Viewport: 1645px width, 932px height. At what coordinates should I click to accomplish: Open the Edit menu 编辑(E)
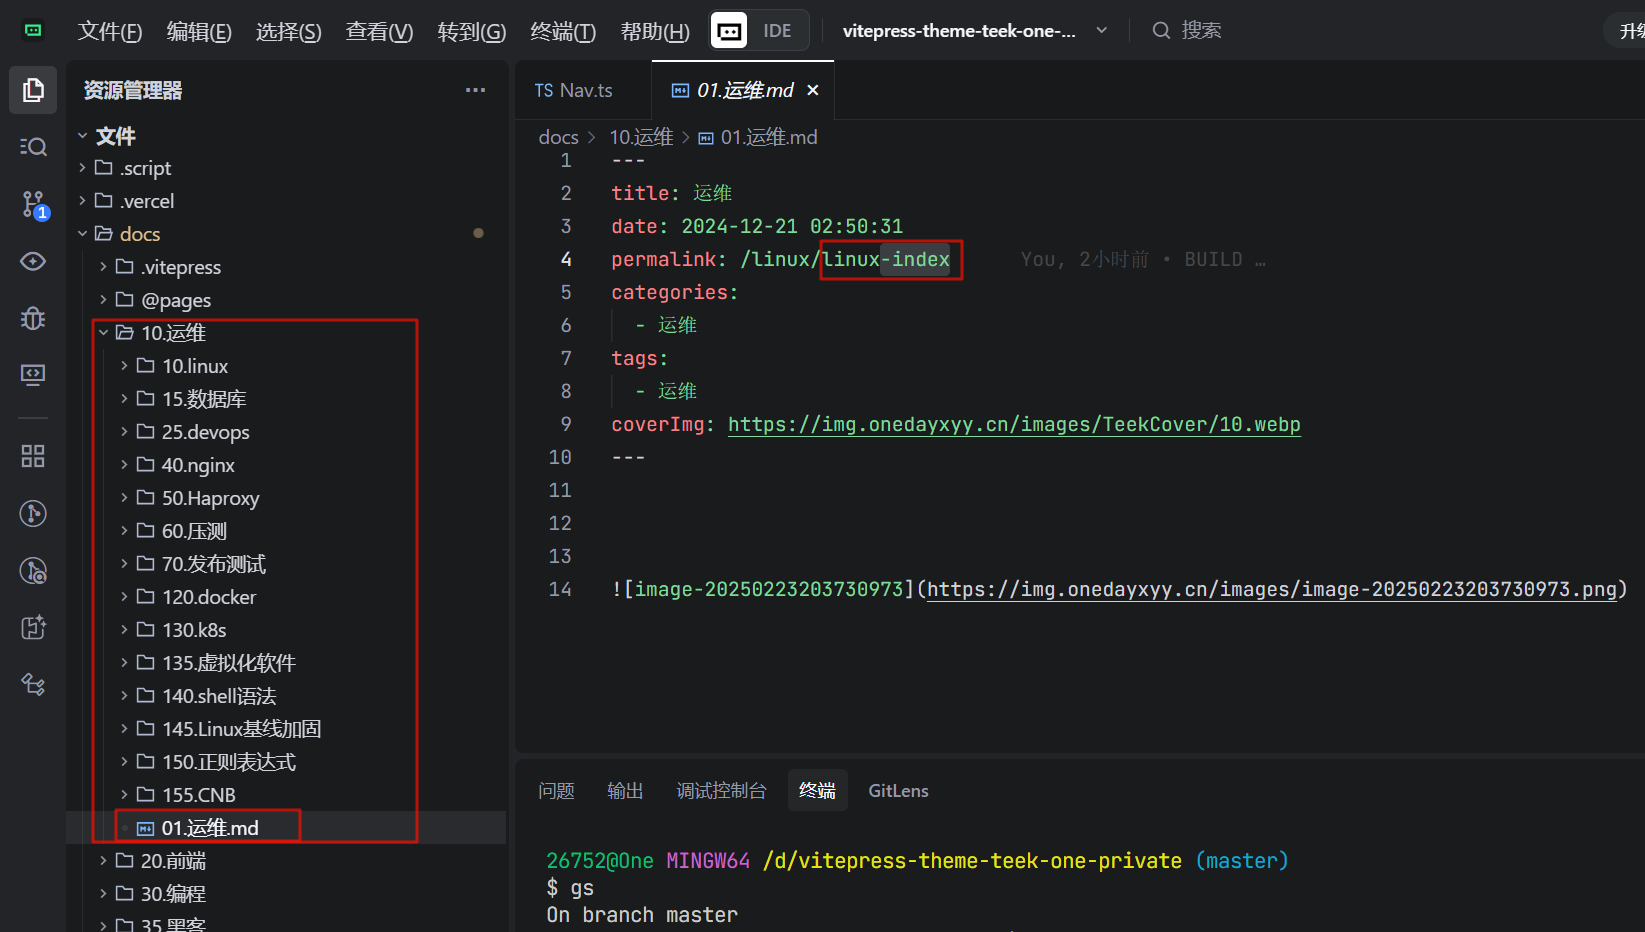click(199, 31)
